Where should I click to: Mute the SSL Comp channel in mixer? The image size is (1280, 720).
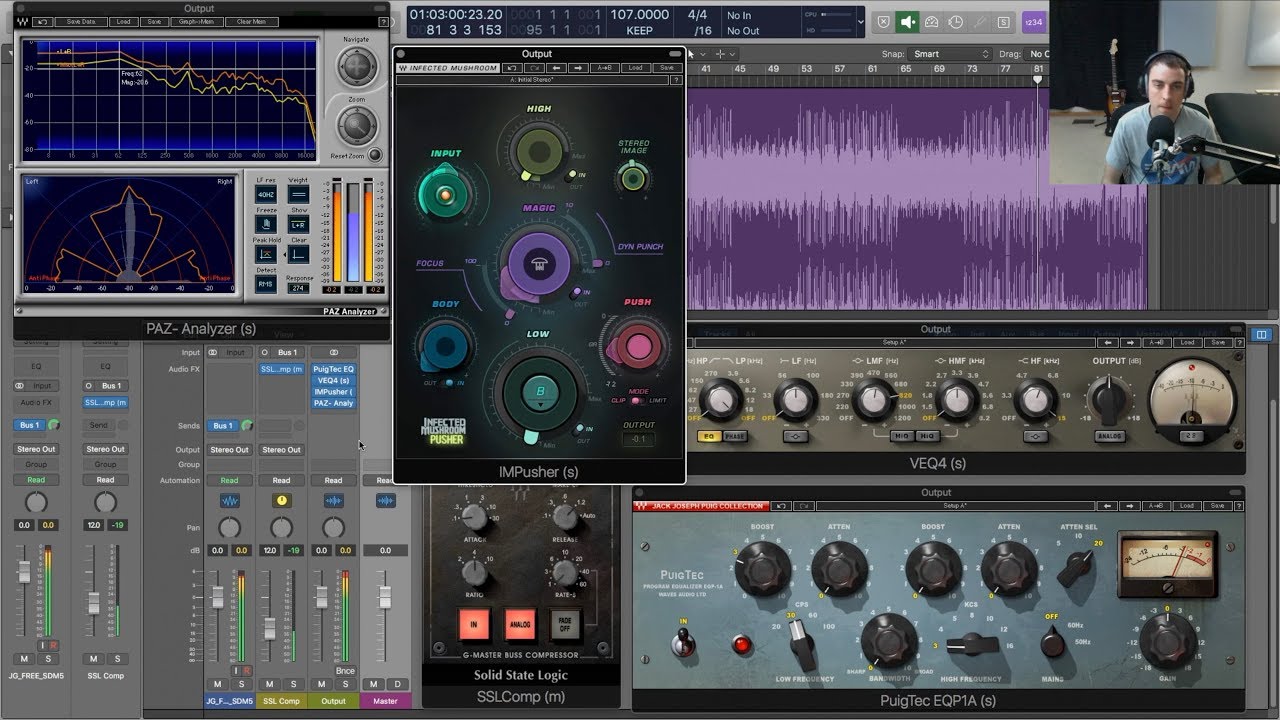[269, 684]
